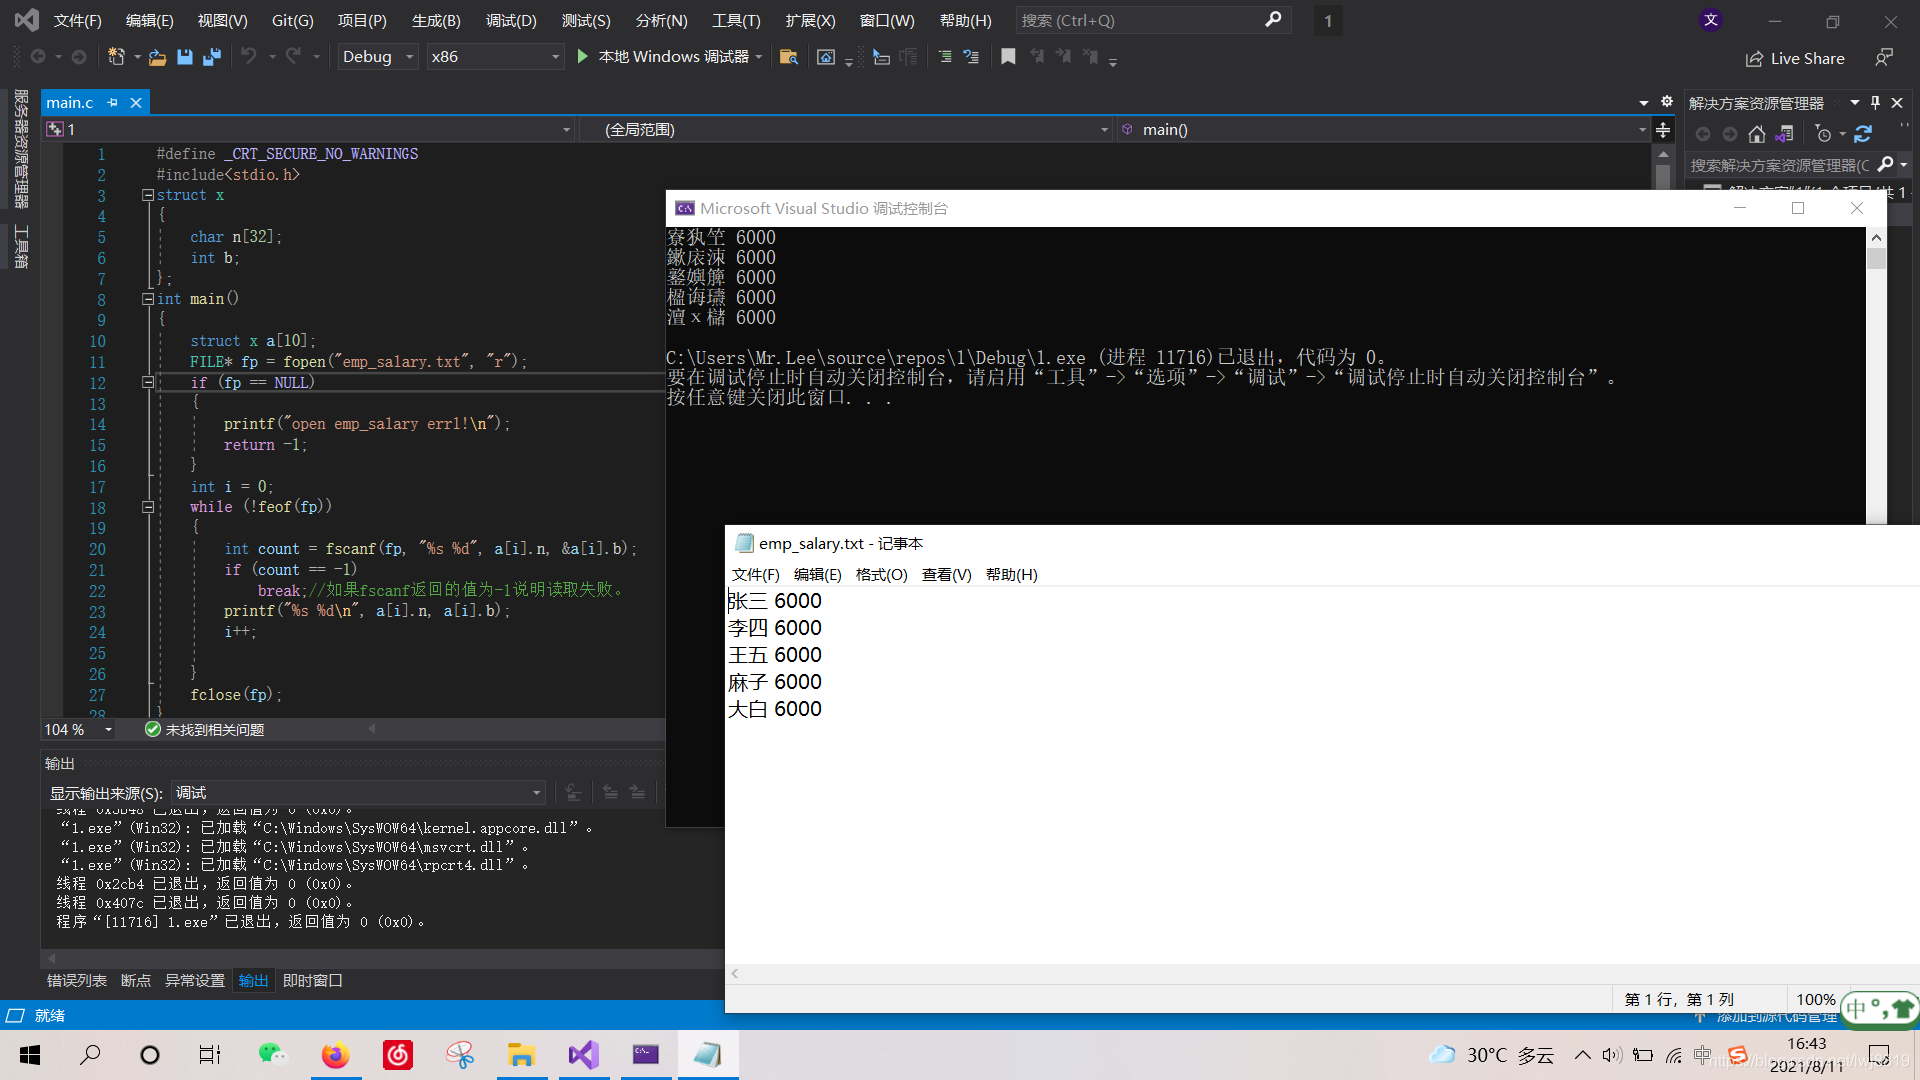Open the feedback person icon at top right
The image size is (1920, 1080).
click(1884, 58)
